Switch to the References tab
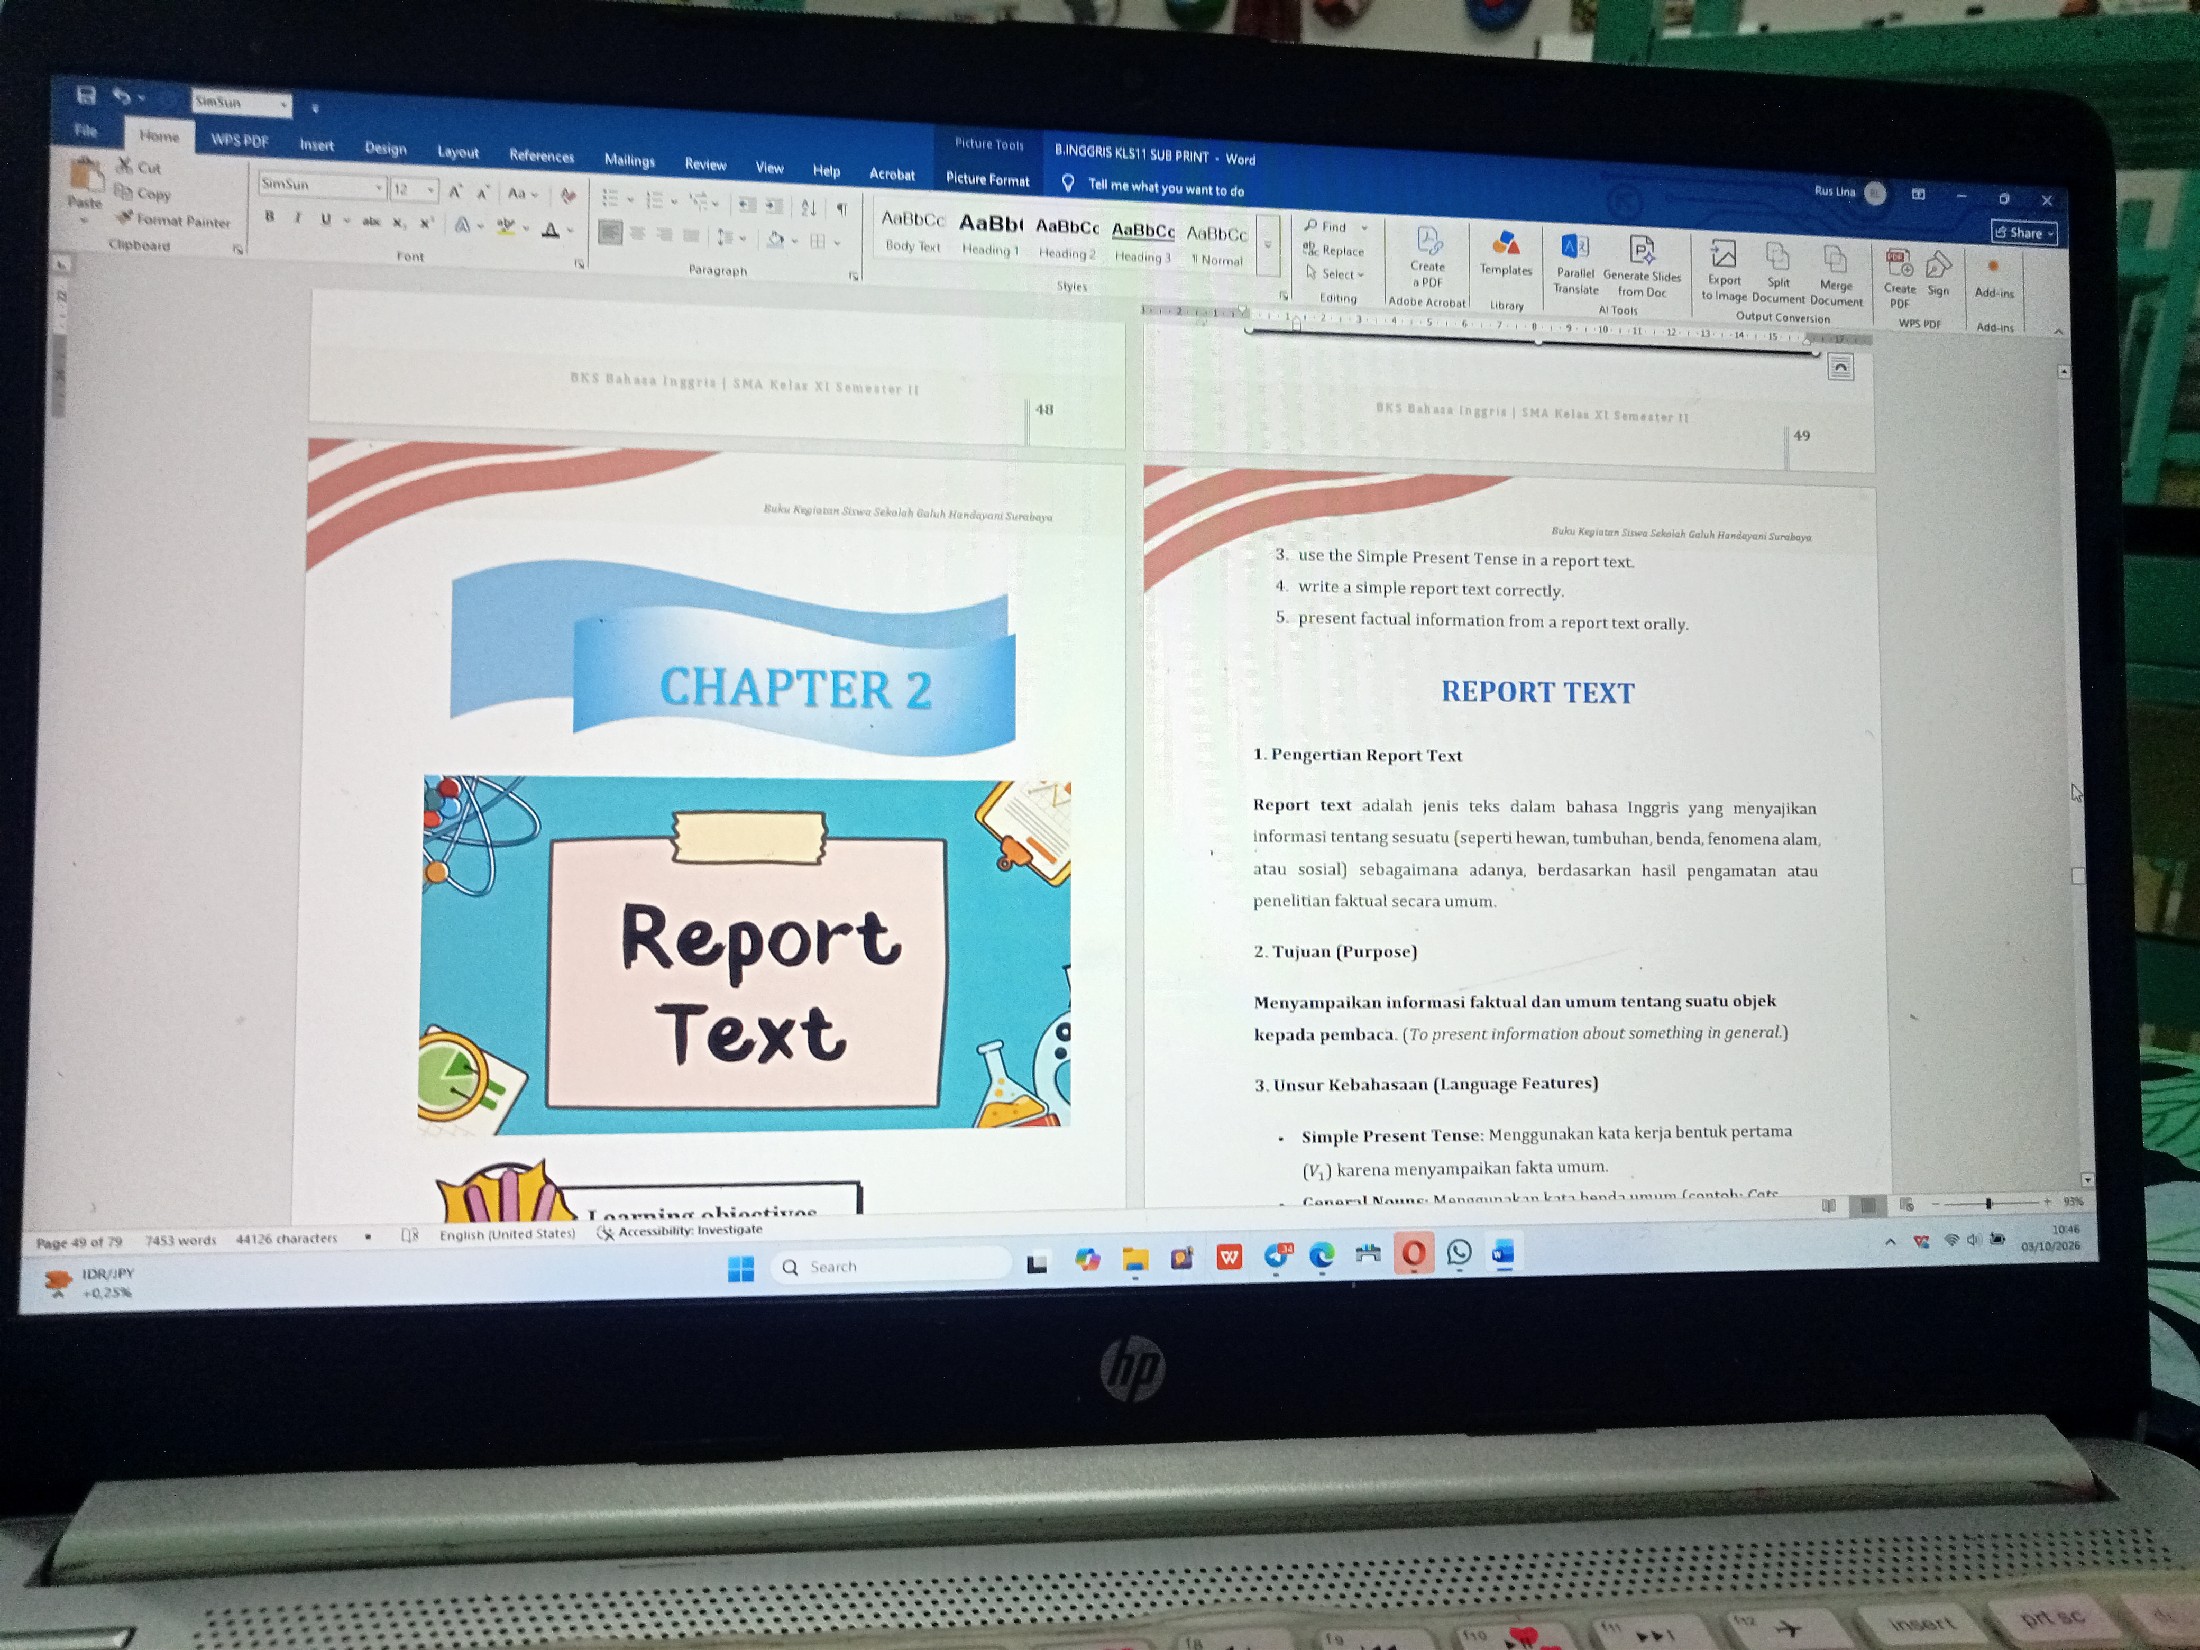This screenshot has width=2200, height=1650. (x=541, y=155)
